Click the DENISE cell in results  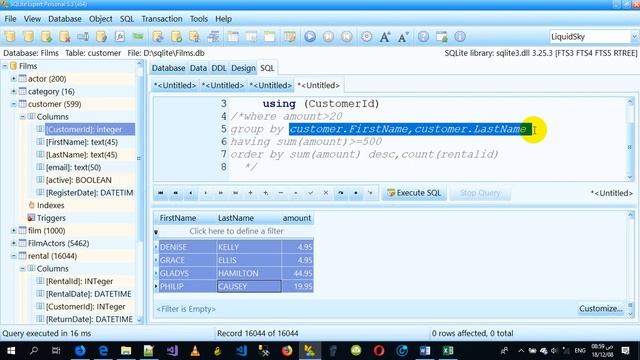pyautogui.click(x=188, y=247)
